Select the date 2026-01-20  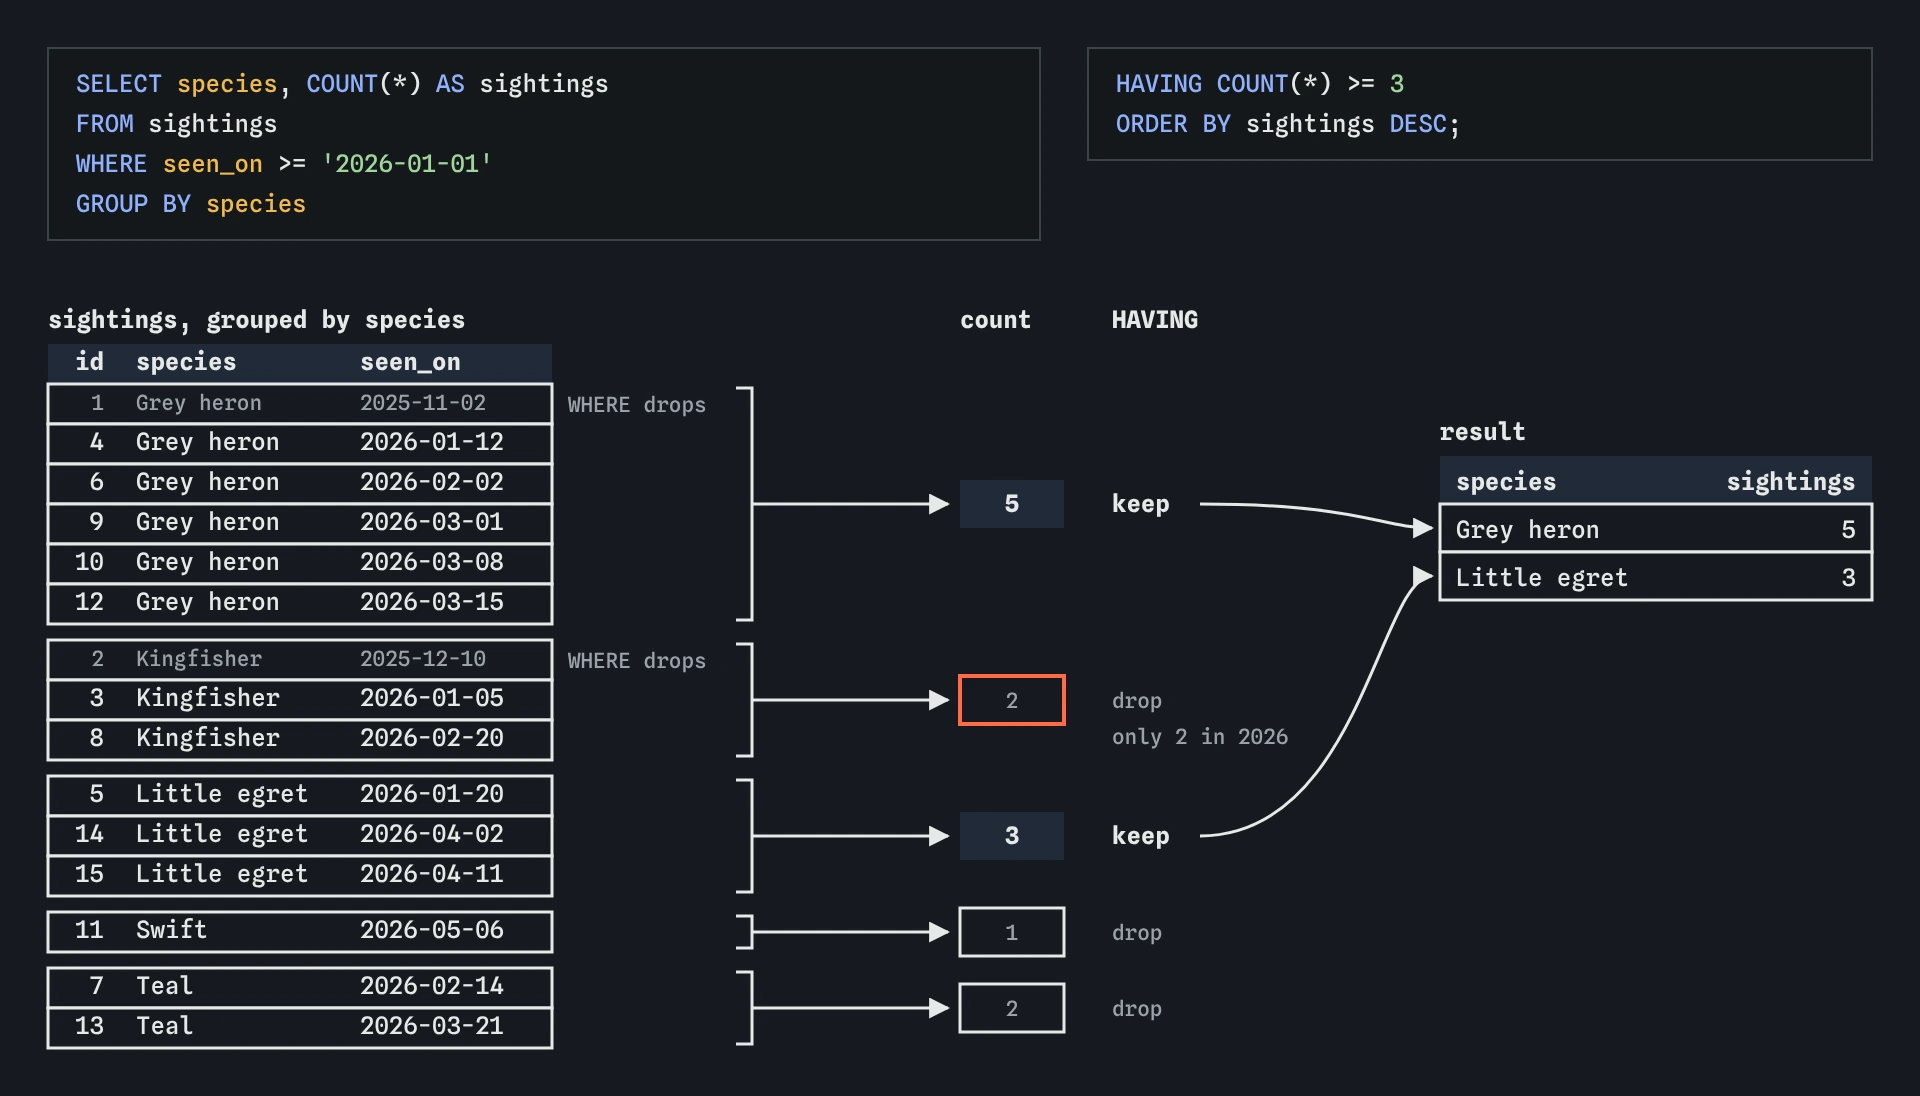[x=431, y=794]
